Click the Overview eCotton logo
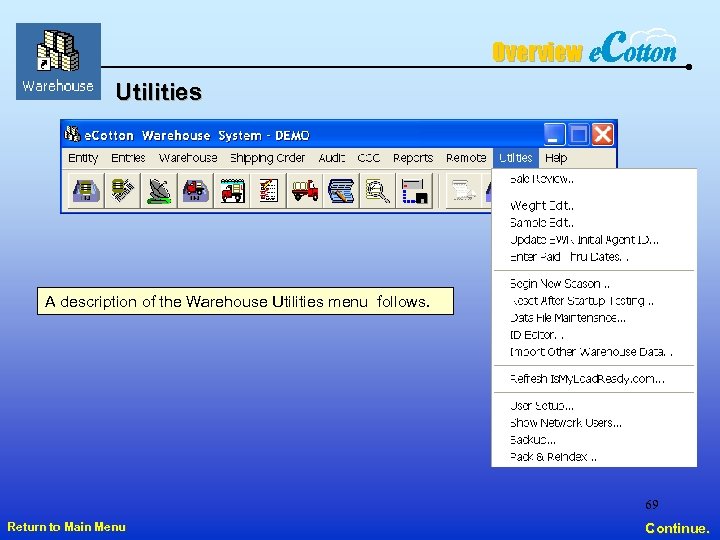720x540 pixels. pos(585,47)
